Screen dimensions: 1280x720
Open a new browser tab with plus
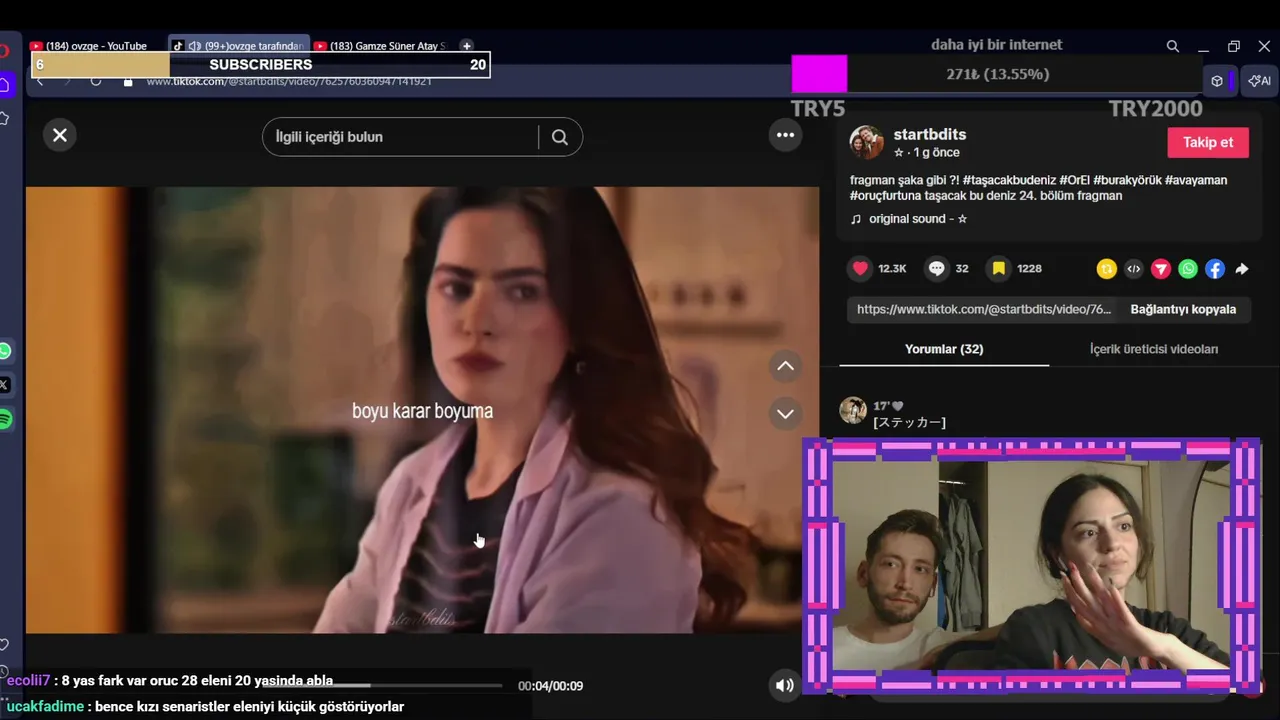point(466,46)
